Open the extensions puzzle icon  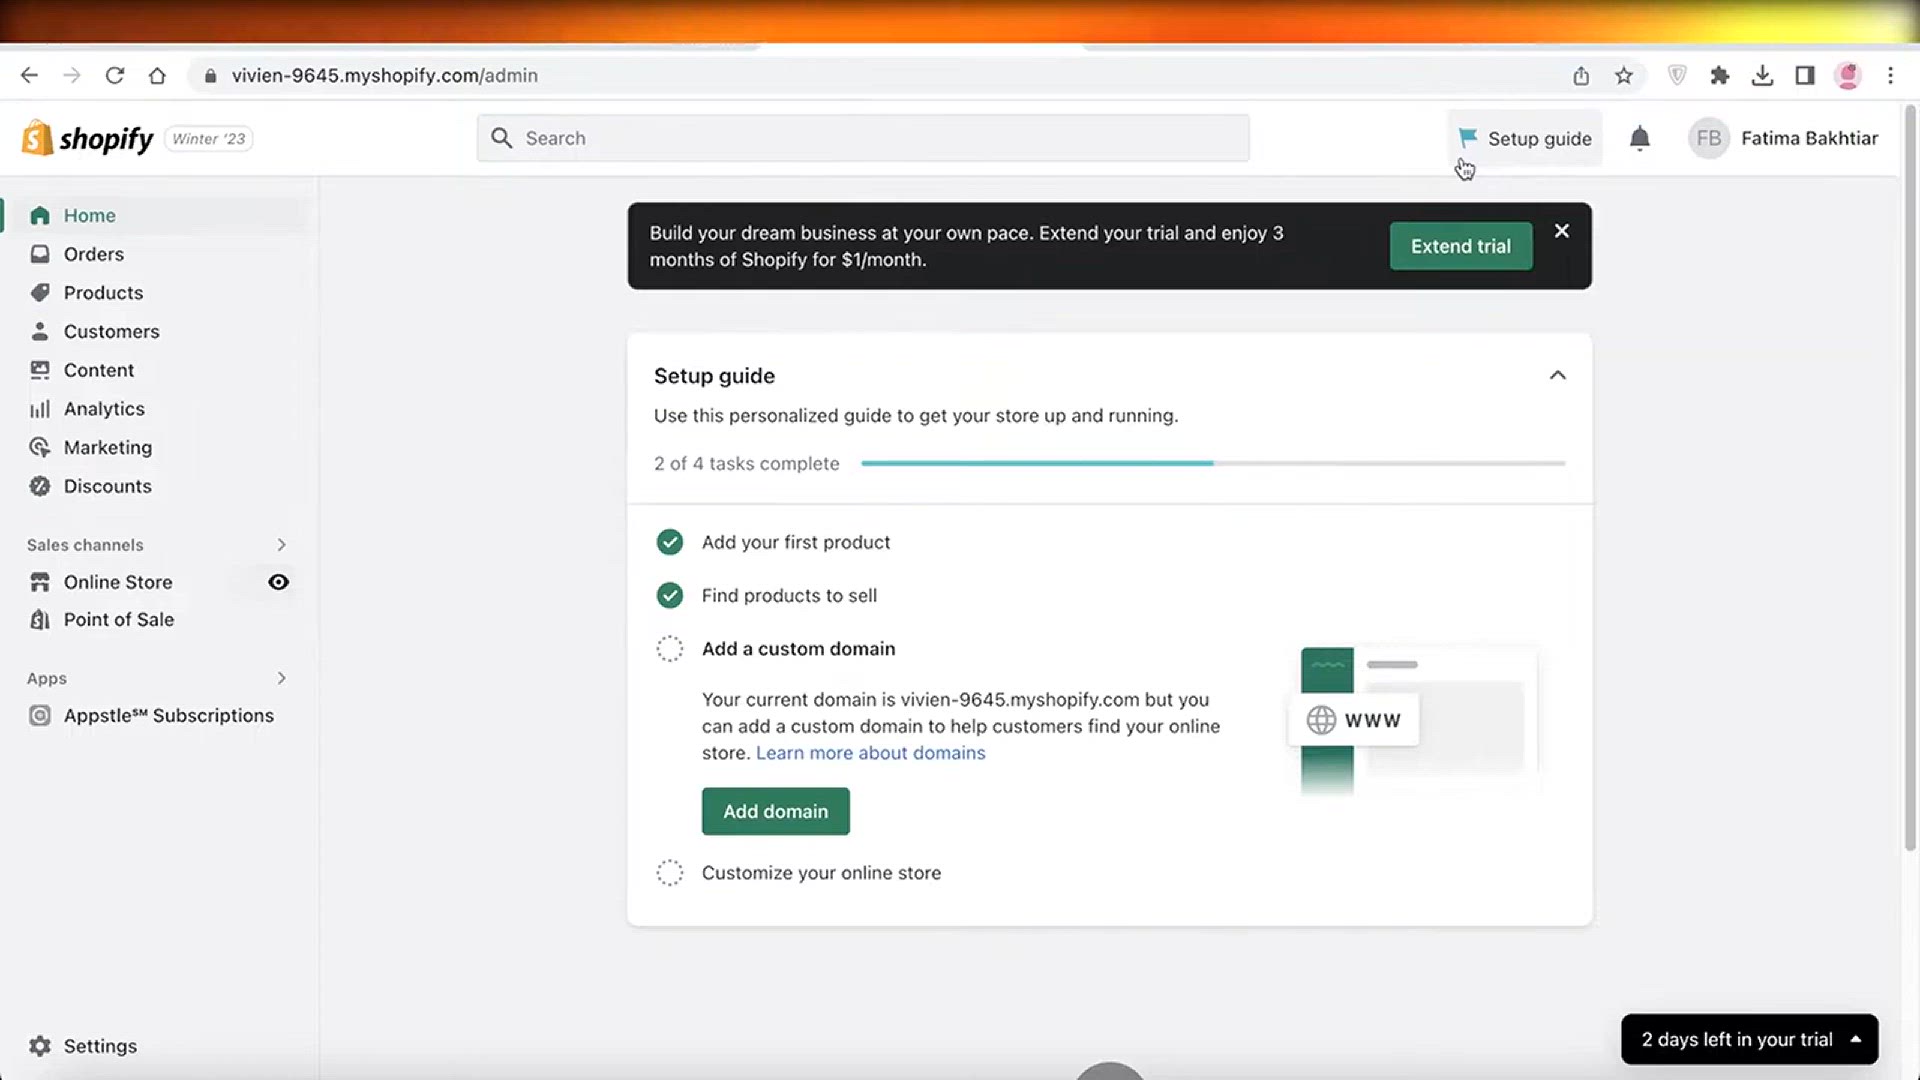[x=1720, y=75]
